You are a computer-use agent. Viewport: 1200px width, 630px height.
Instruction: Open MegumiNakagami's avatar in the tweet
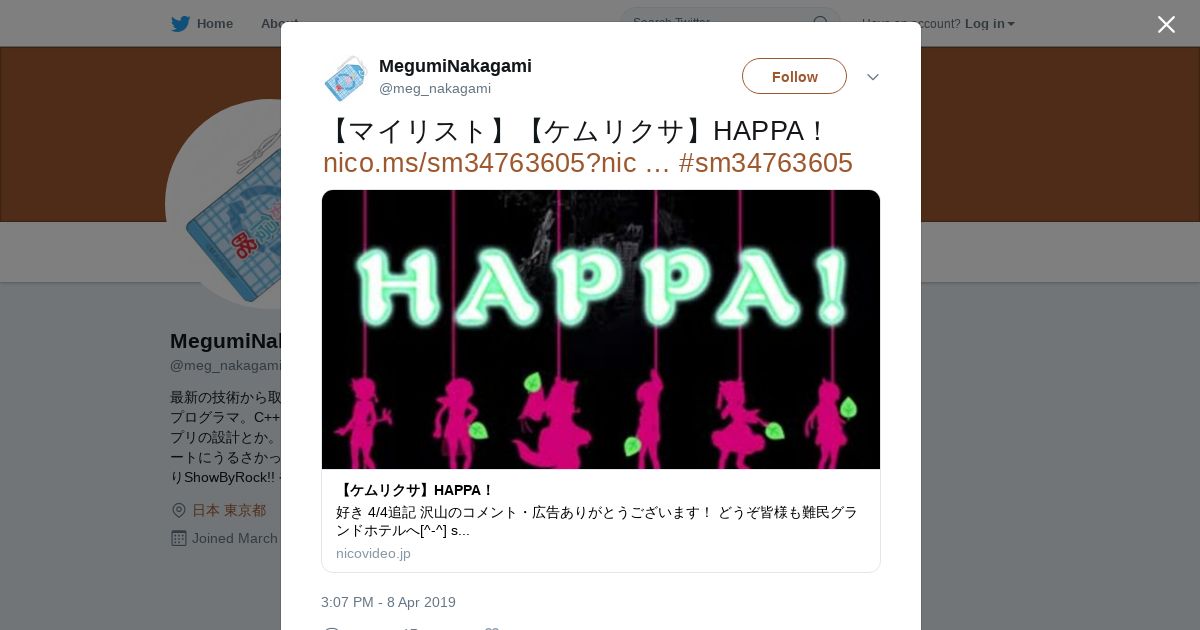tap(346, 78)
